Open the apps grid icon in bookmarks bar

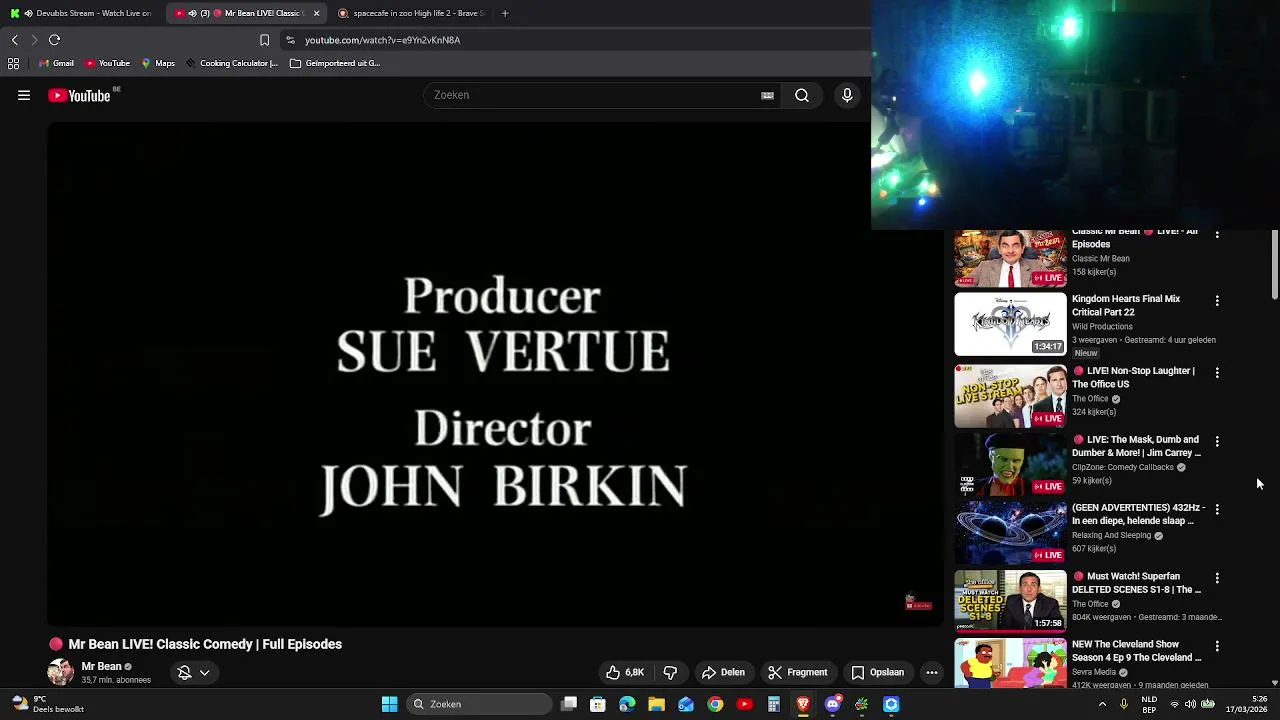point(13,63)
